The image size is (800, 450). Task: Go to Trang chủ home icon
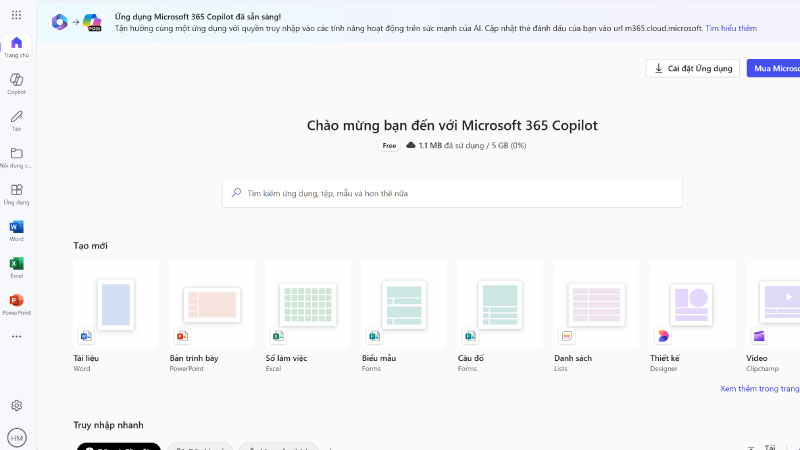[16, 46]
